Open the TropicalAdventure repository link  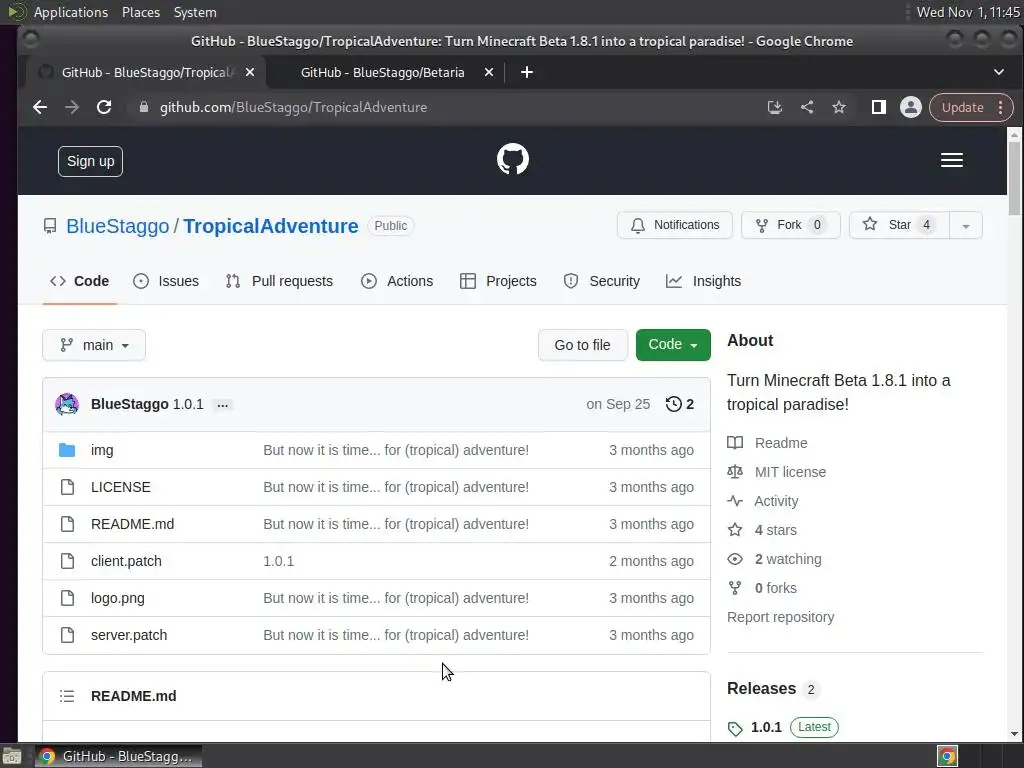tap(270, 226)
